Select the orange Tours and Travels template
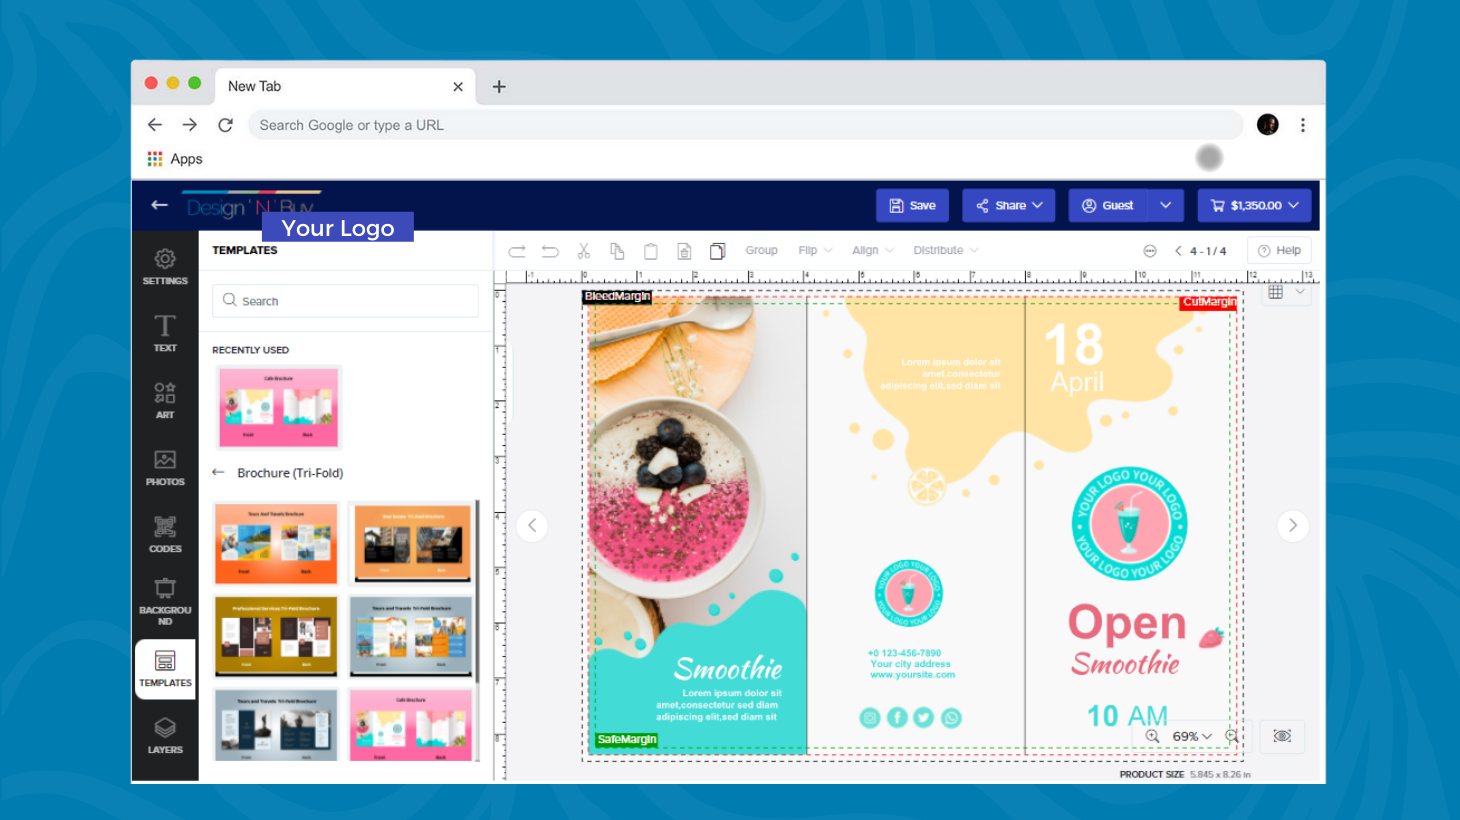 [x=276, y=543]
